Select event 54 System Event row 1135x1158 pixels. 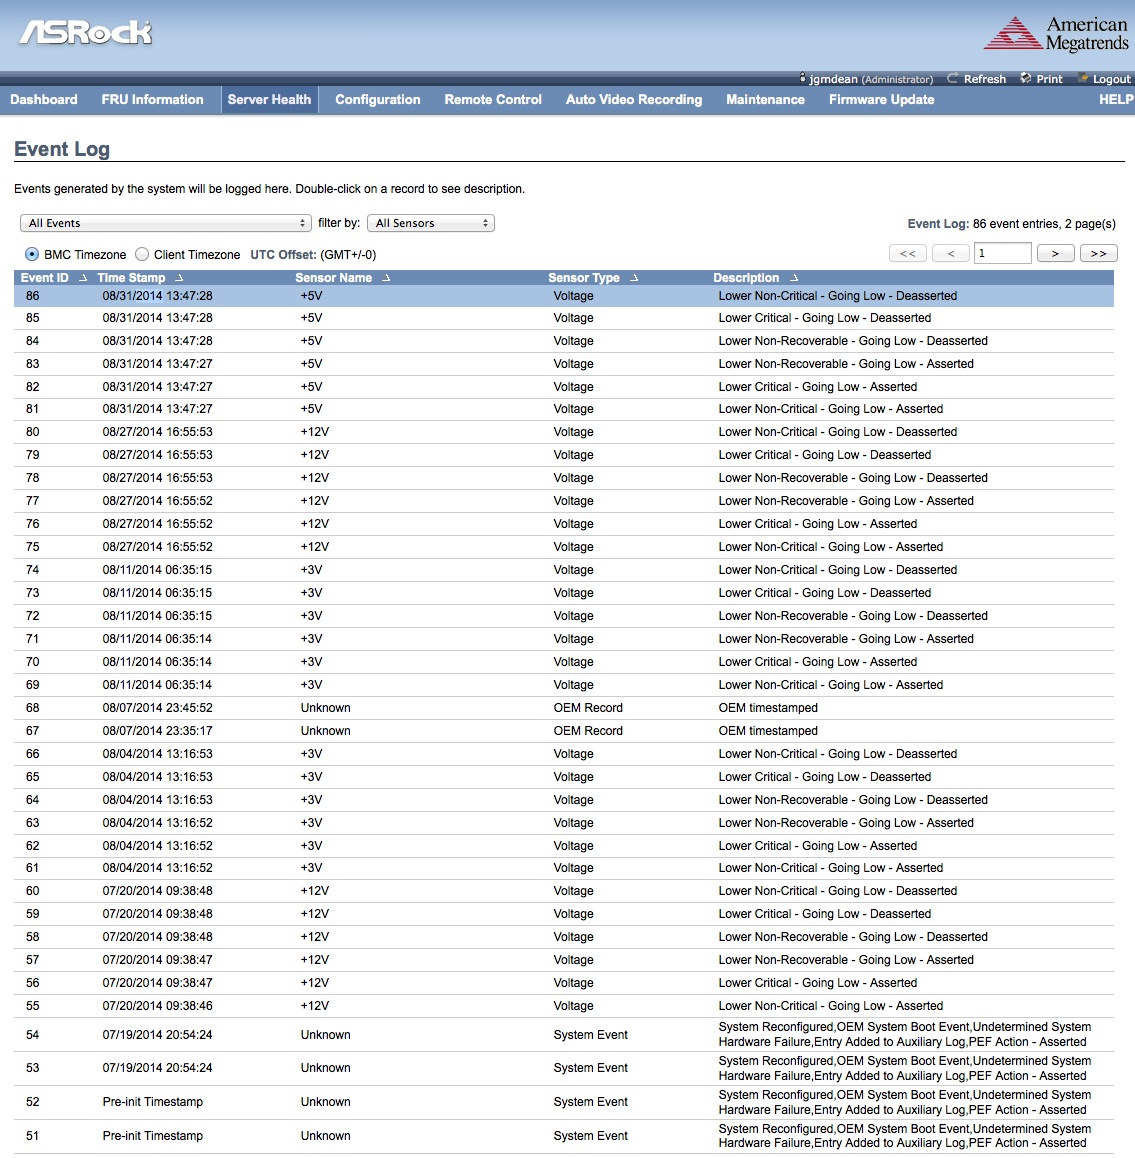click(x=563, y=1035)
